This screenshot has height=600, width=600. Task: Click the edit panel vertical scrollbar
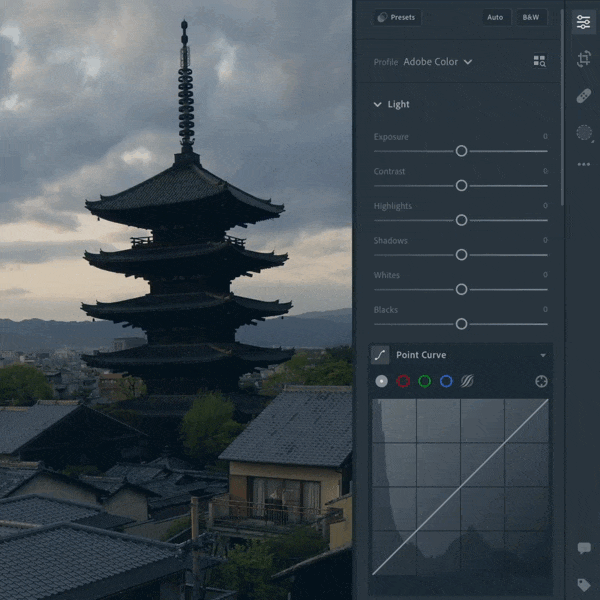(562, 107)
